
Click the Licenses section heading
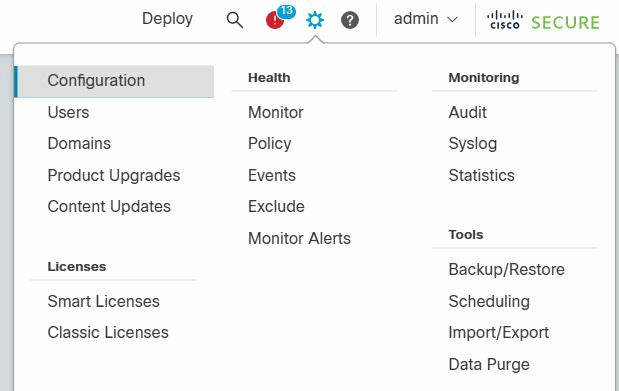pos(77,267)
